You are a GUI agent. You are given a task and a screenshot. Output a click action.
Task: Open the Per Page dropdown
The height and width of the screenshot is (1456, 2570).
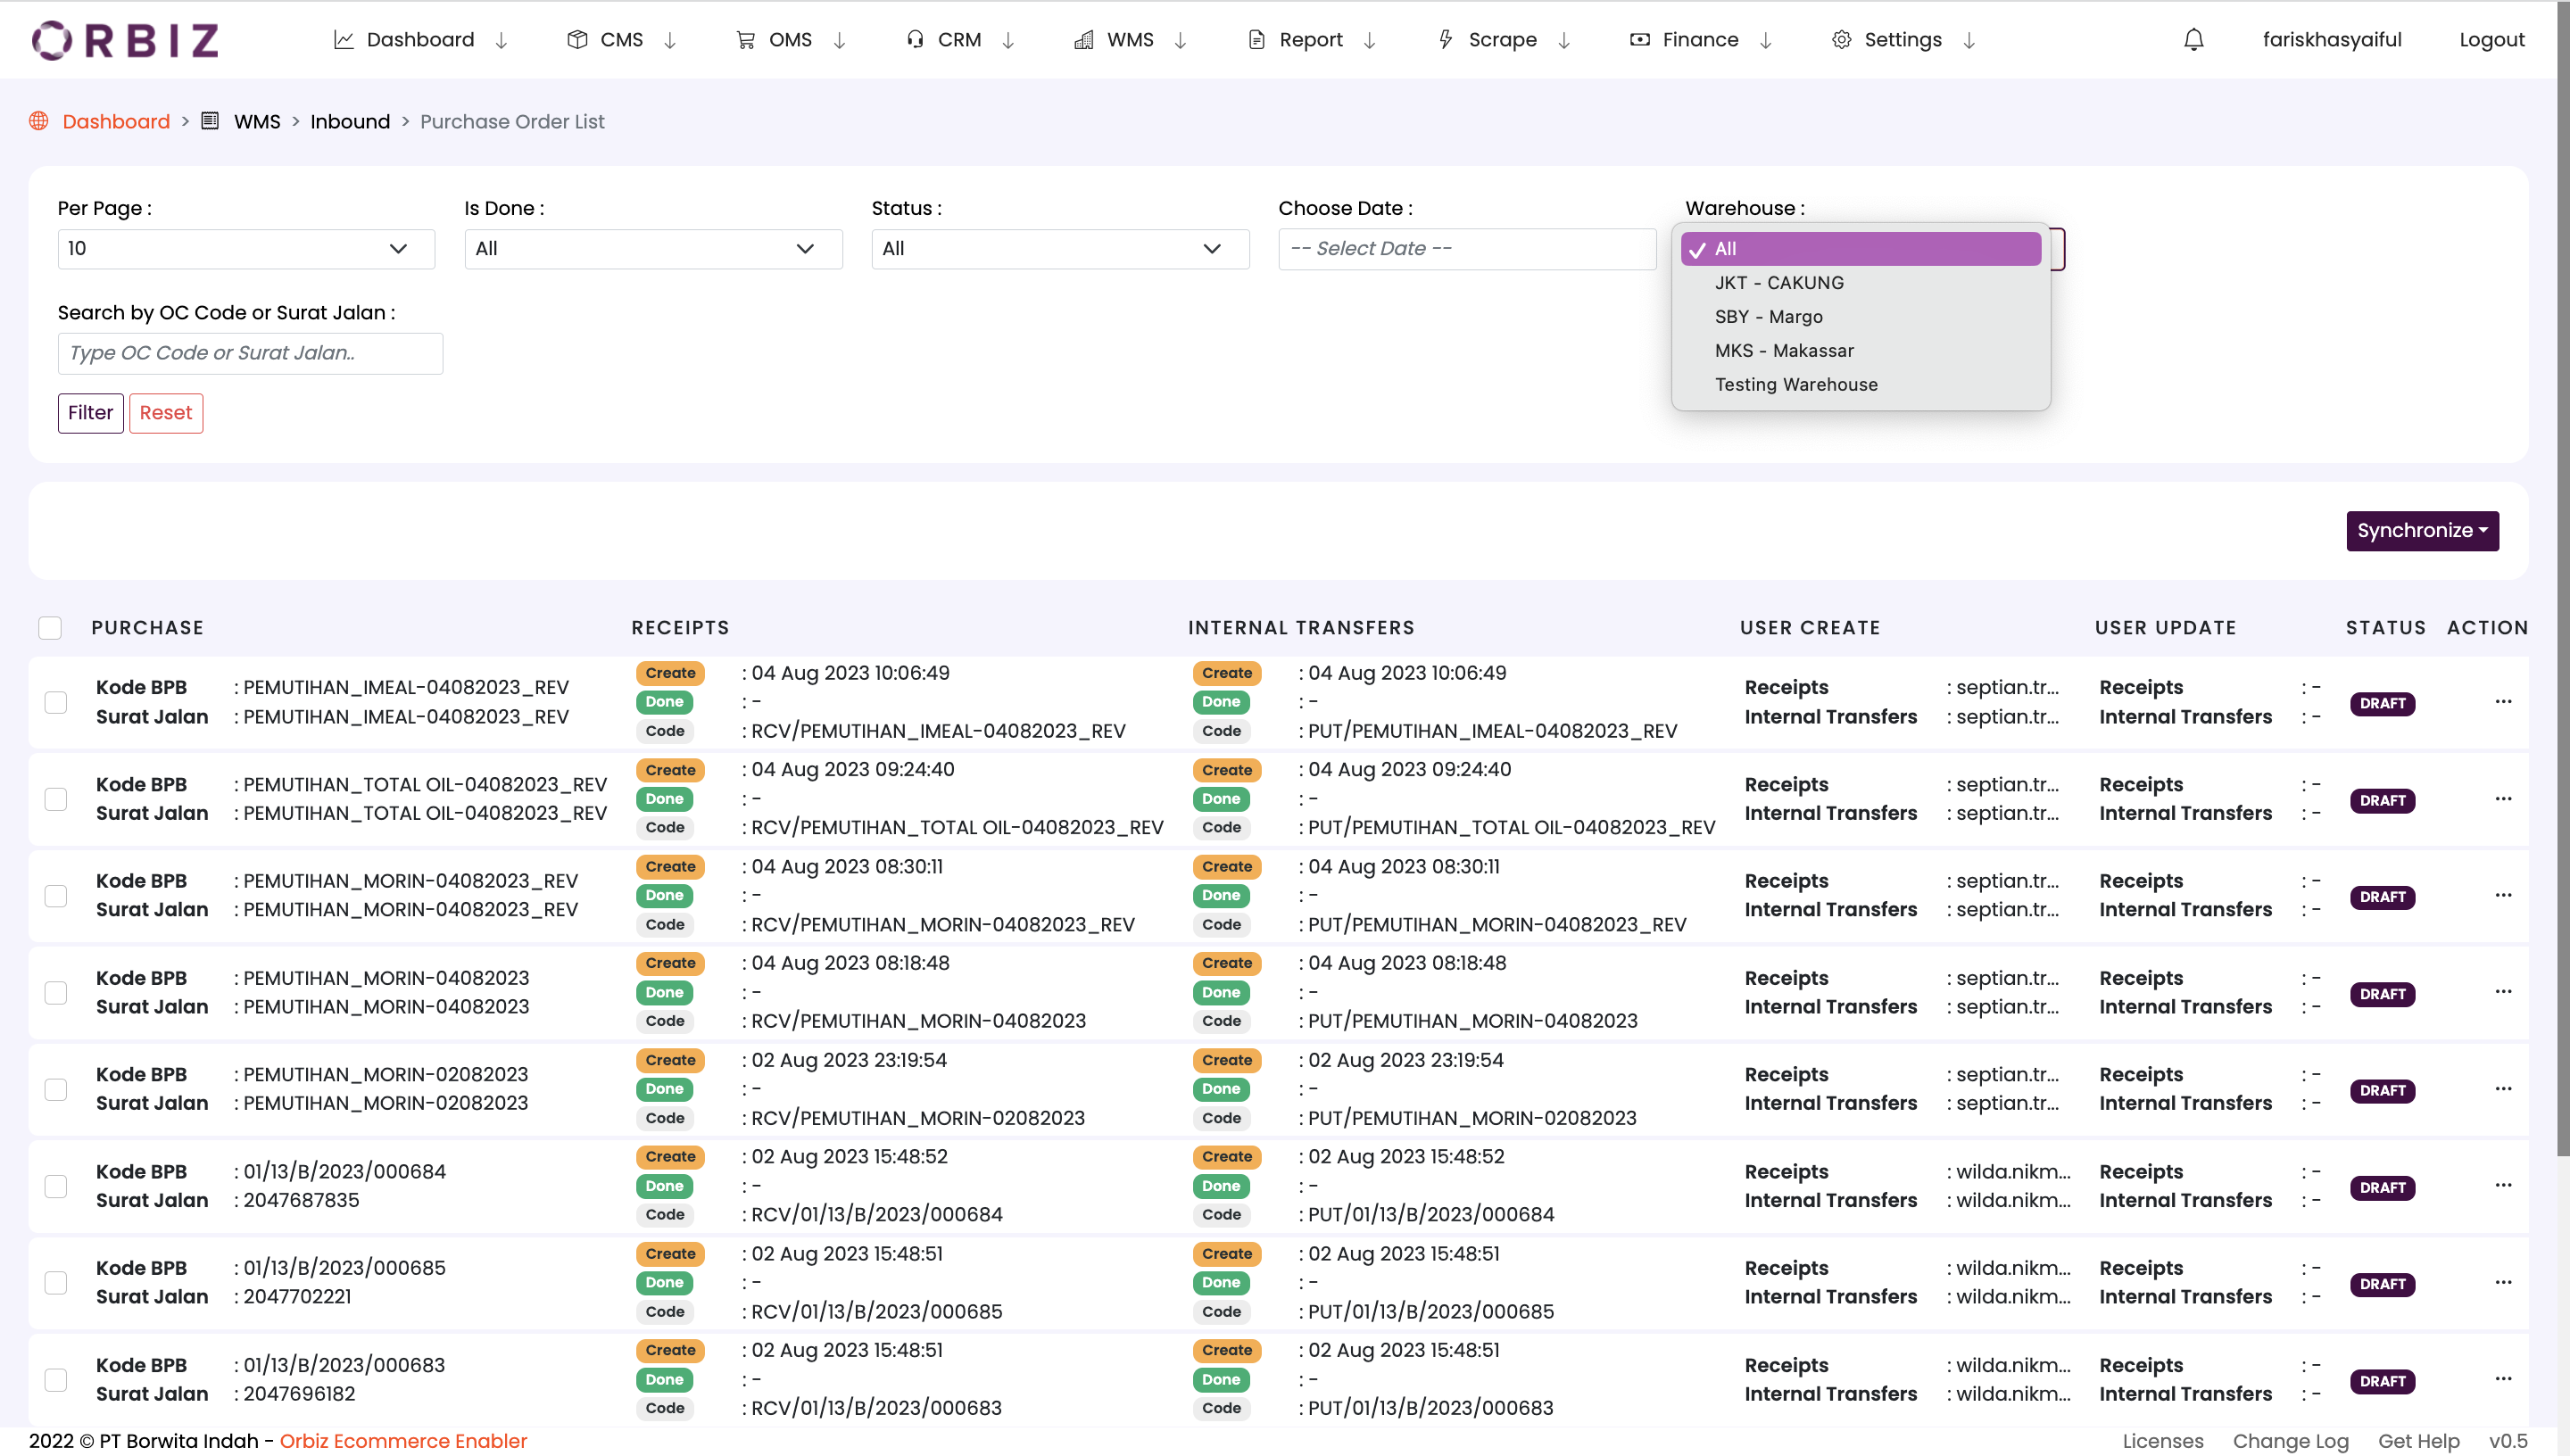[246, 249]
